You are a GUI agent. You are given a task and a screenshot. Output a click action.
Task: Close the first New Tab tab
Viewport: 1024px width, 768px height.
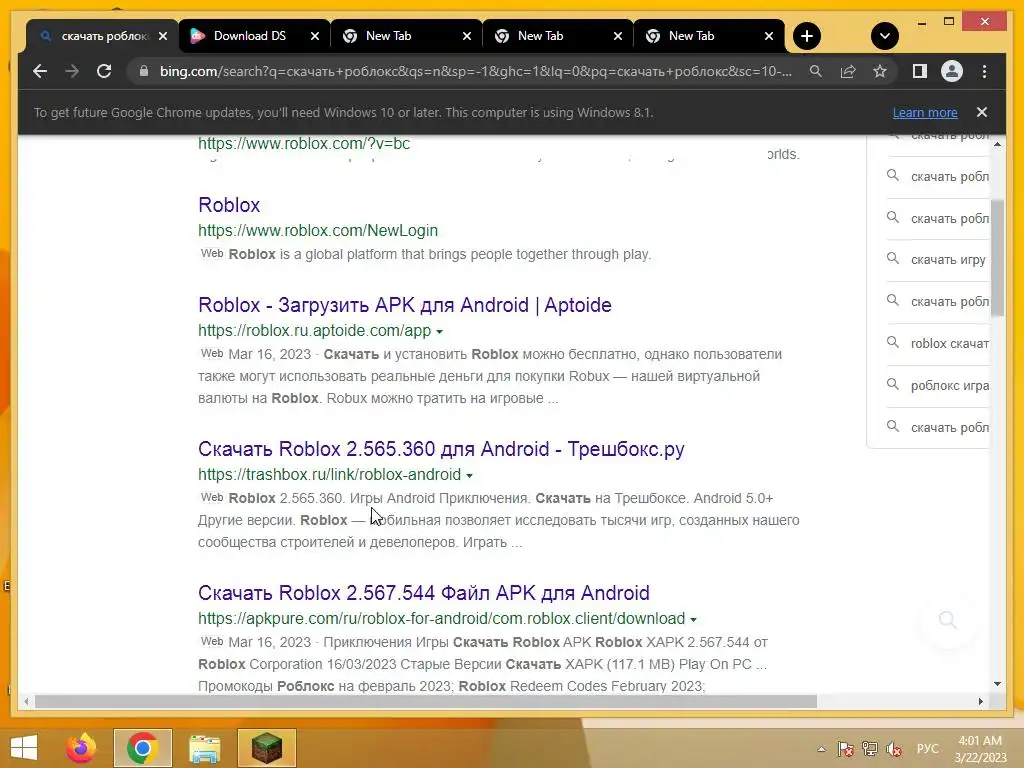(466, 37)
